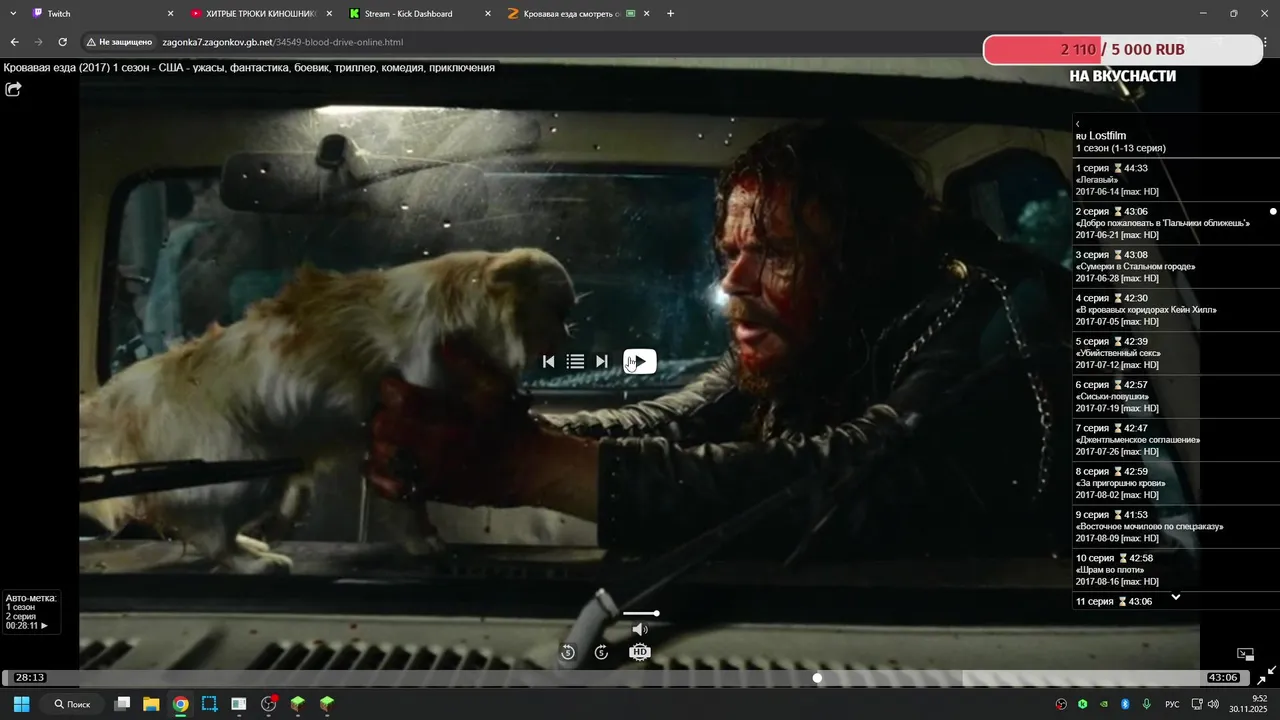Toggle the playlist list icon
The width and height of the screenshot is (1280, 720).
pos(575,361)
